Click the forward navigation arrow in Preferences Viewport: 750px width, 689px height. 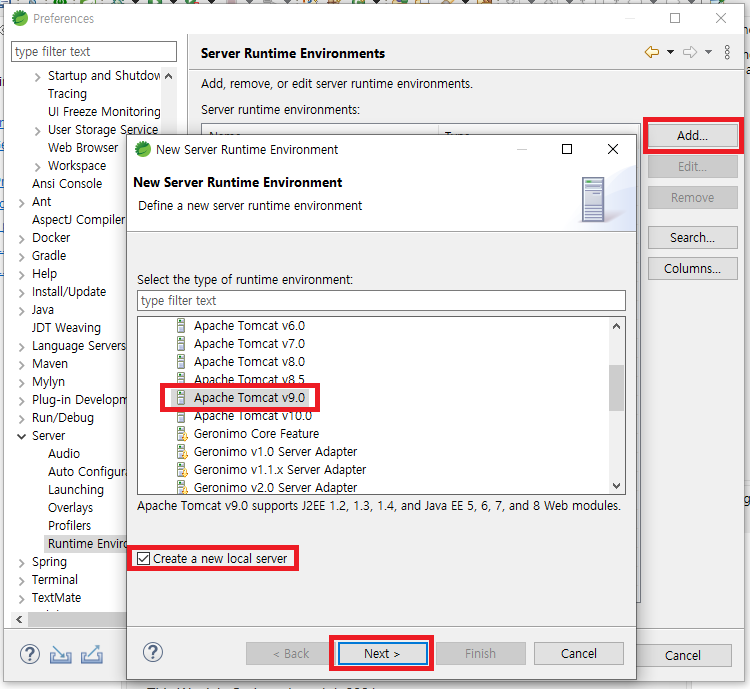(x=690, y=52)
